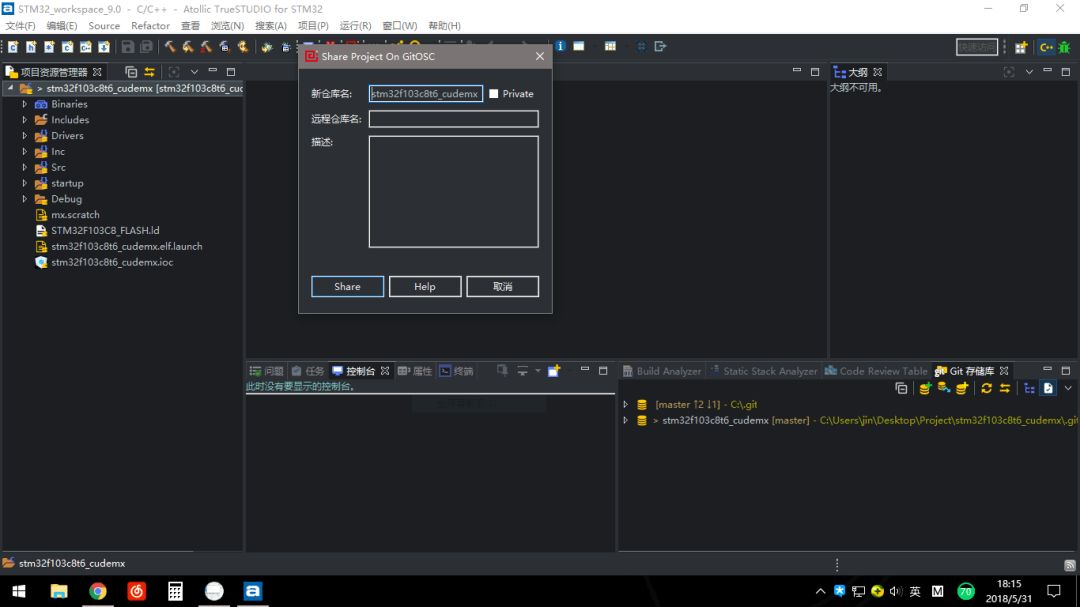The height and width of the screenshot is (607, 1080).
Task: Click the 描述 description text area
Action: click(x=453, y=192)
